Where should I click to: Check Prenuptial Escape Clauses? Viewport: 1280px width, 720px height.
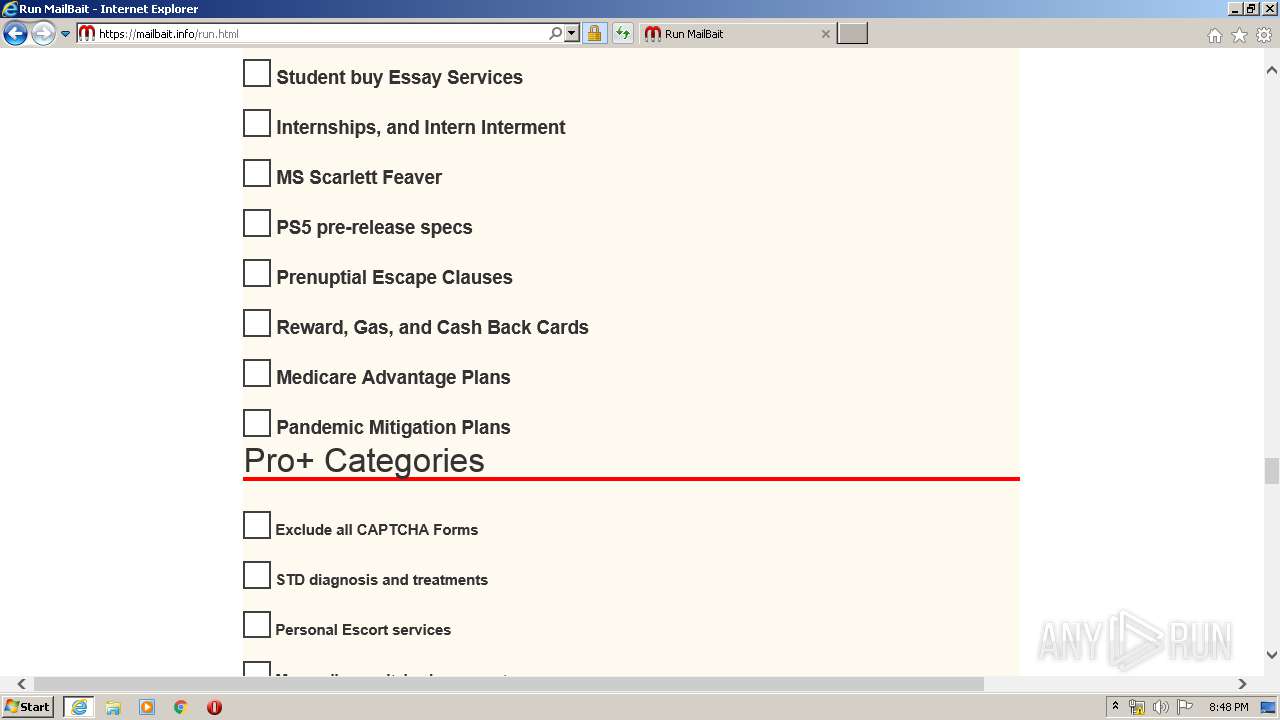(257, 273)
